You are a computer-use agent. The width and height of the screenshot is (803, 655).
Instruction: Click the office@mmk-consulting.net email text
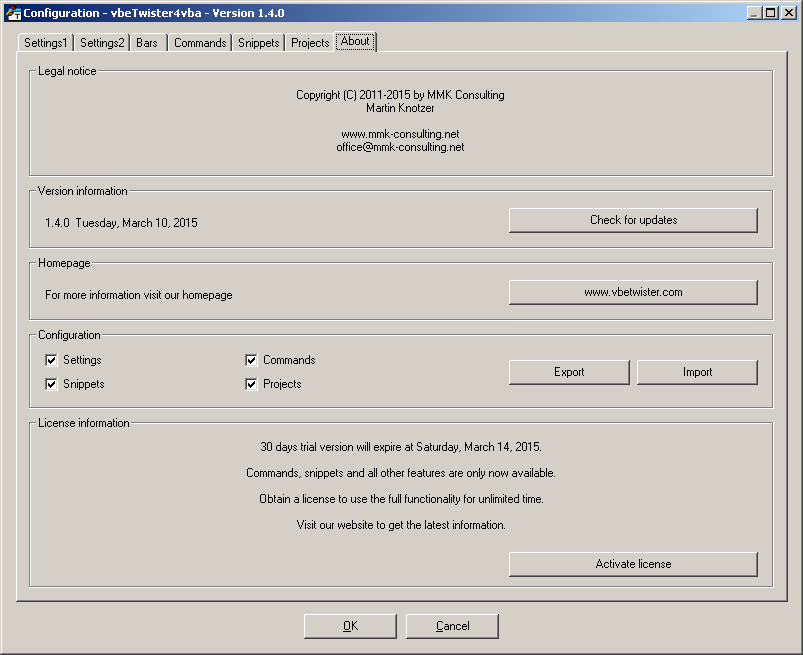[400, 147]
